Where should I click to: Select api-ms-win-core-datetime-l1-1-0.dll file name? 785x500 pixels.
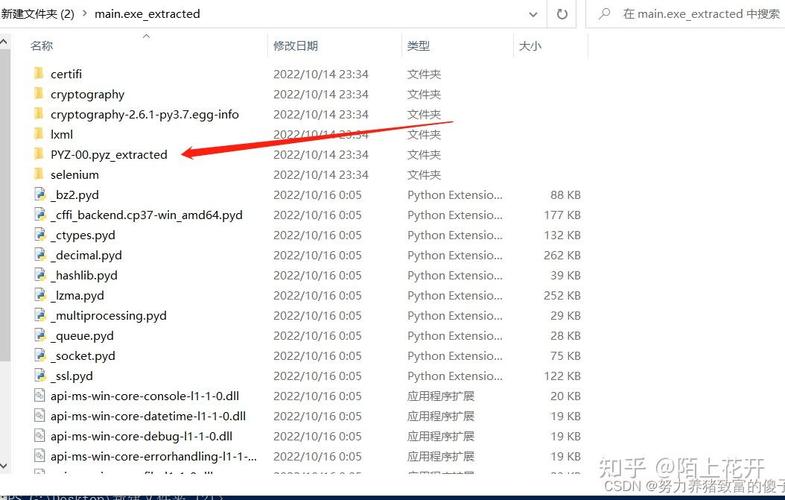pos(148,416)
